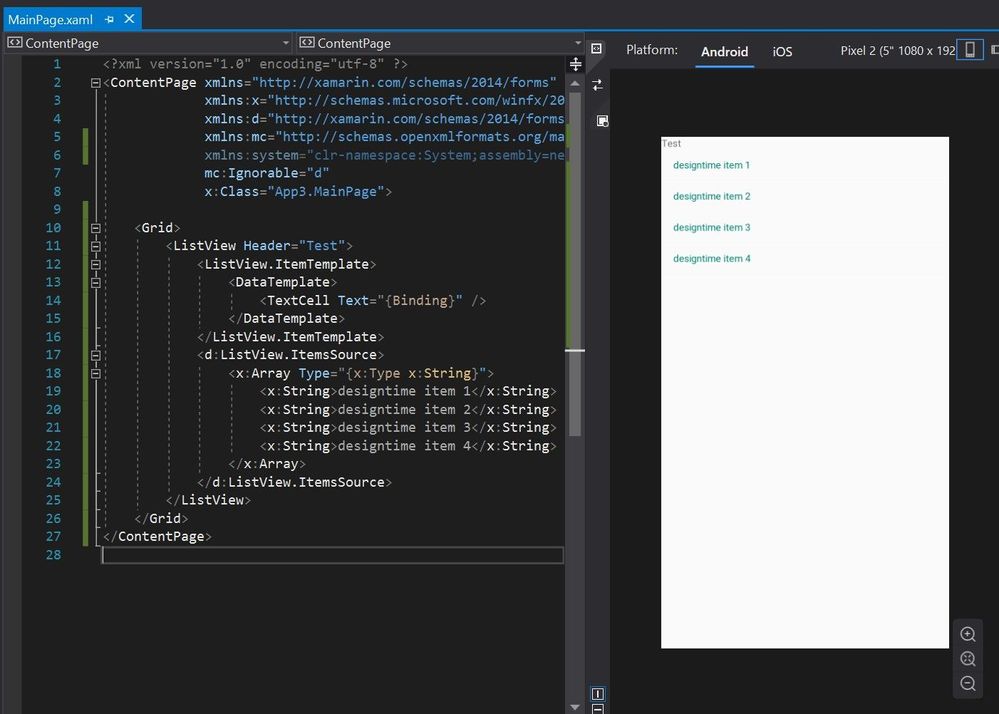Switch preview platform to iOS
999x714 pixels.
coord(782,51)
